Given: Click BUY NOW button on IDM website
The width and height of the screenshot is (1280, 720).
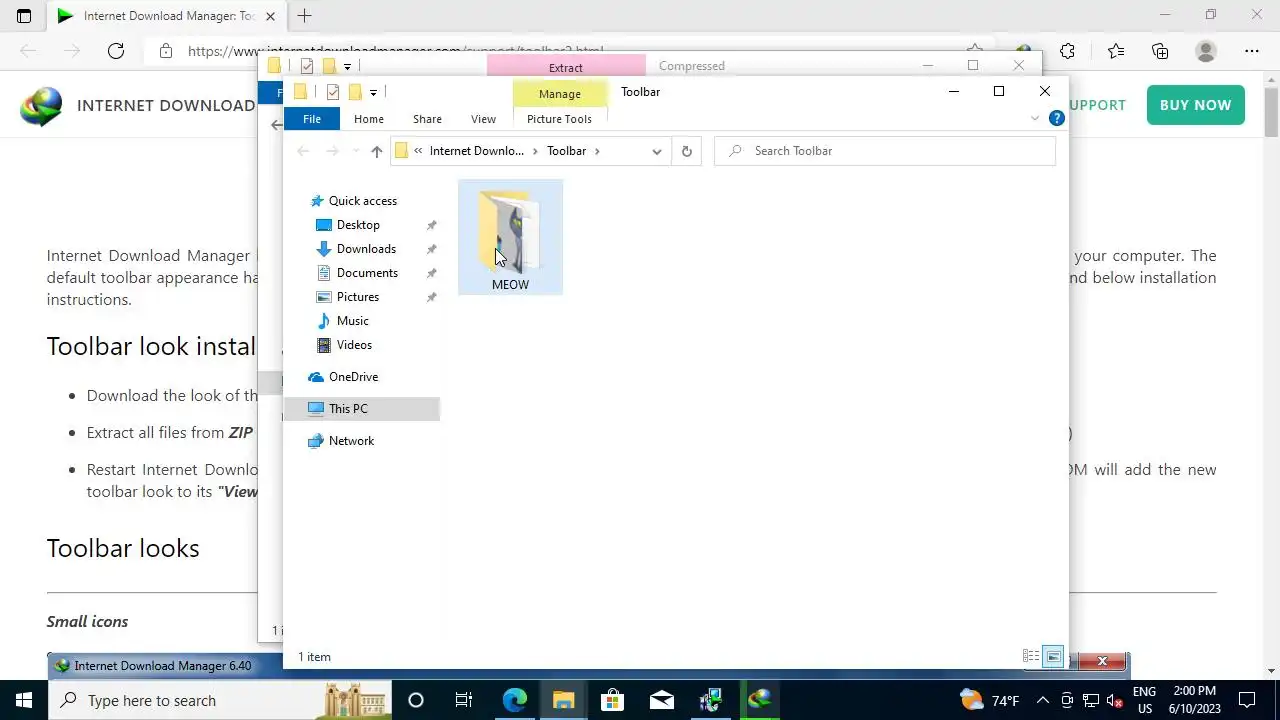Looking at the screenshot, I should pos(1196,105).
